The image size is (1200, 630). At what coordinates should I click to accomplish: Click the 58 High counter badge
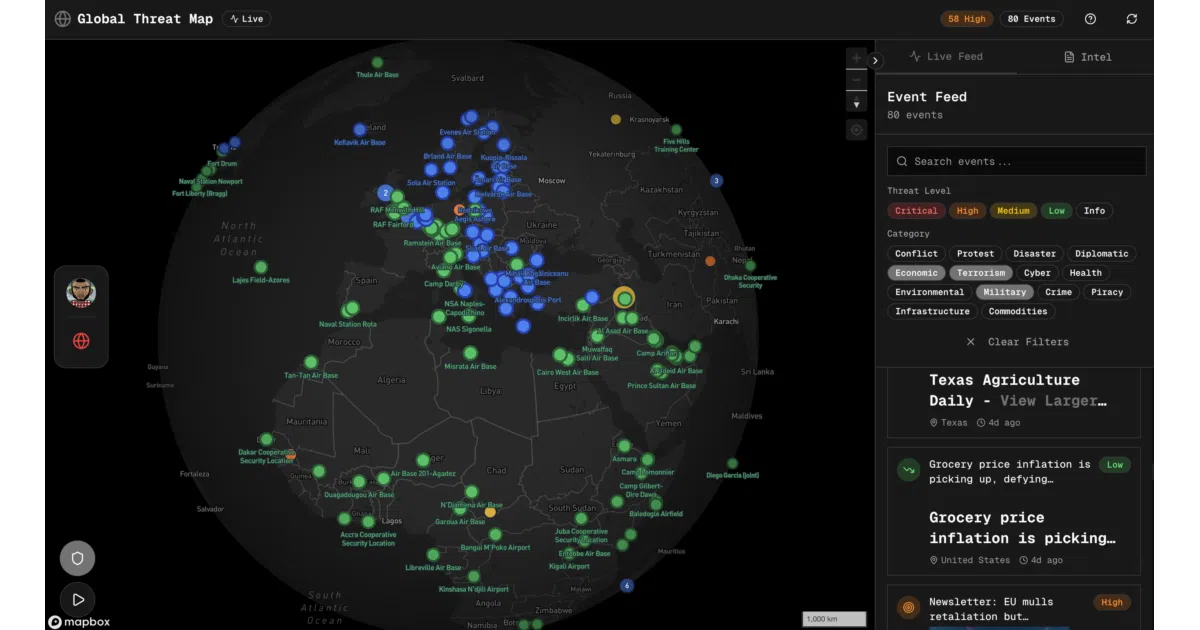point(967,19)
